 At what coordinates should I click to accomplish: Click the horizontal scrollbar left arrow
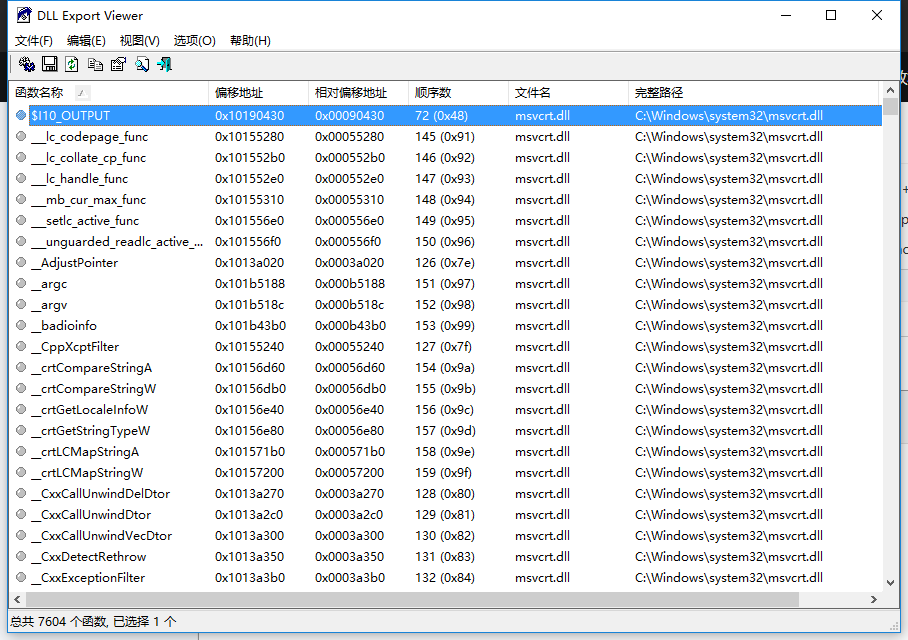pos(17,599)
